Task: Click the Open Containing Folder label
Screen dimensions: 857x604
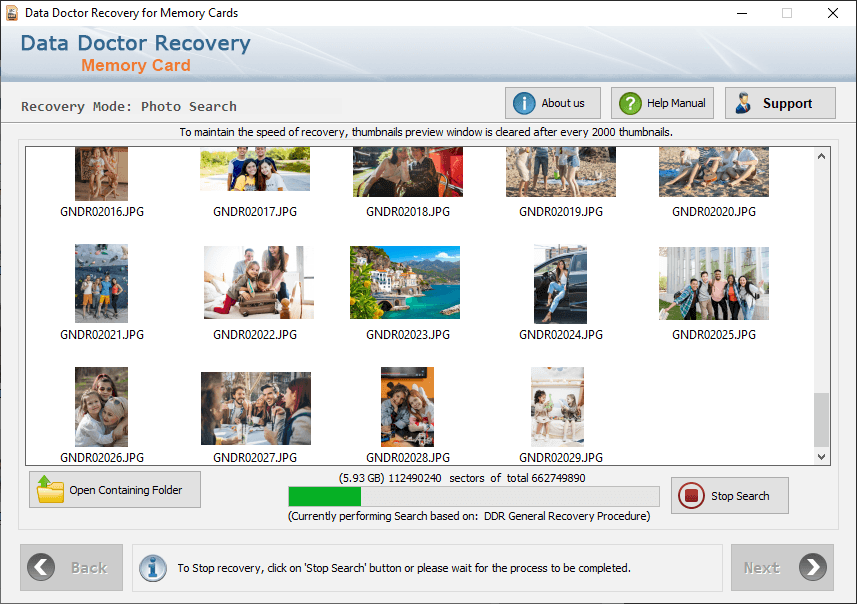Action: [126, 490]
